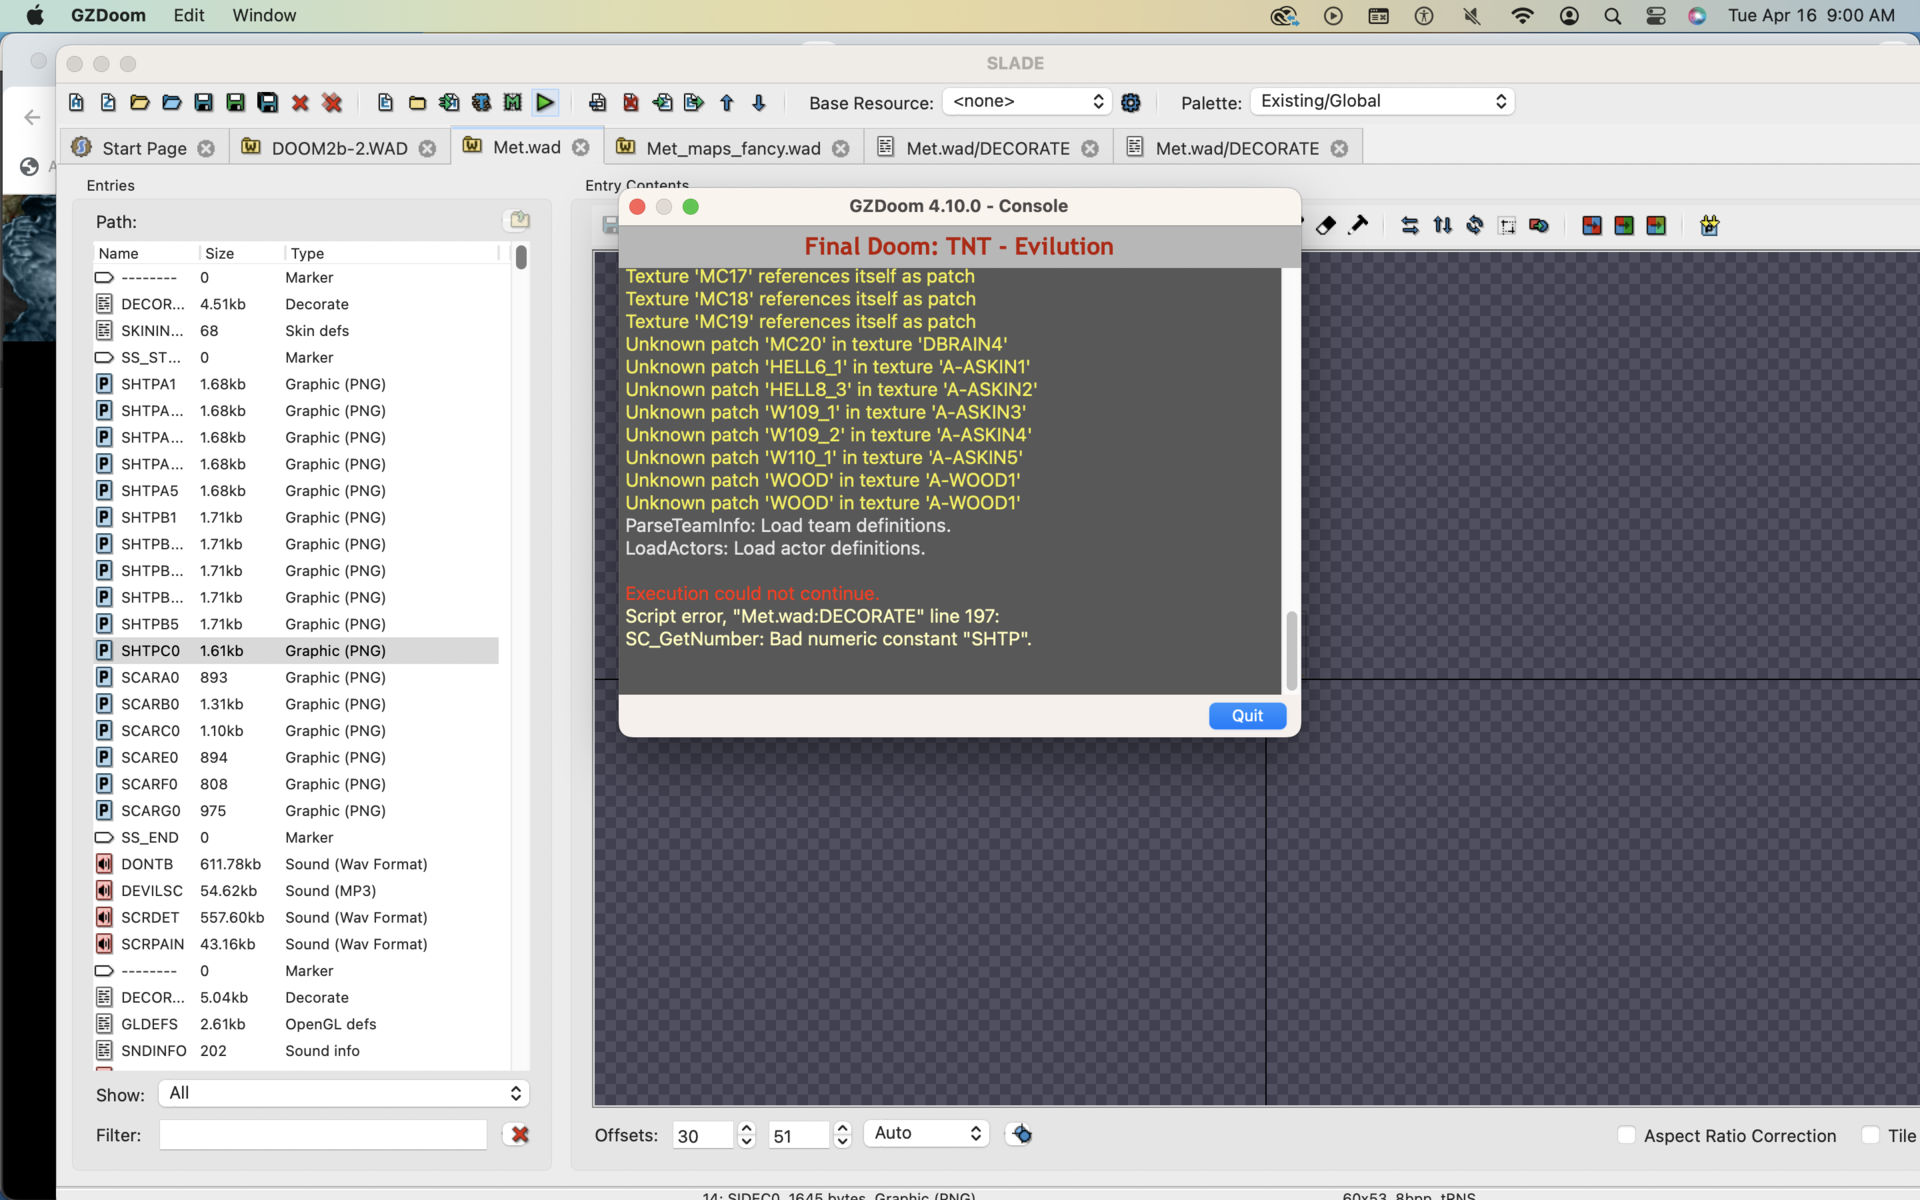The image size is (1920, 1200).
Task: Click the rotate image icon
Action: pos(1474,226)
